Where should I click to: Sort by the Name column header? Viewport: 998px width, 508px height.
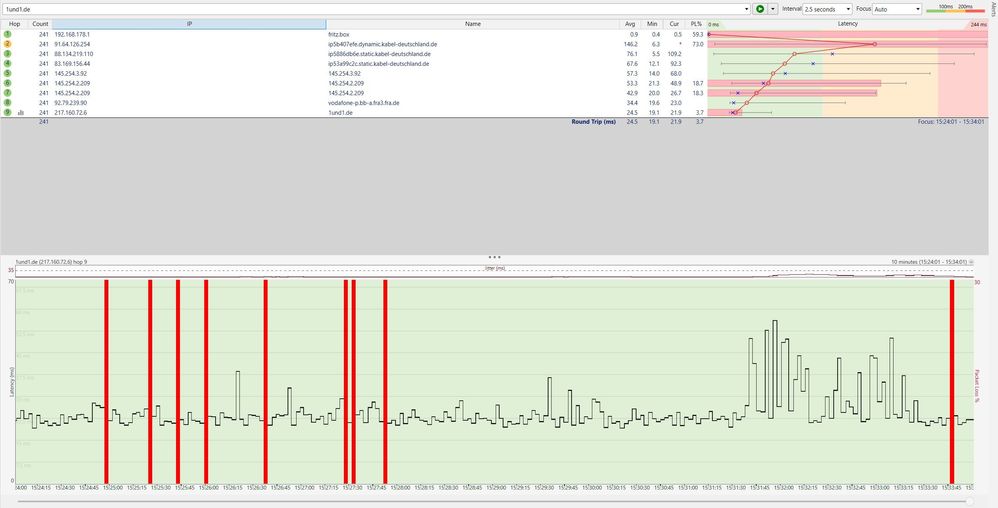[472, 22]
